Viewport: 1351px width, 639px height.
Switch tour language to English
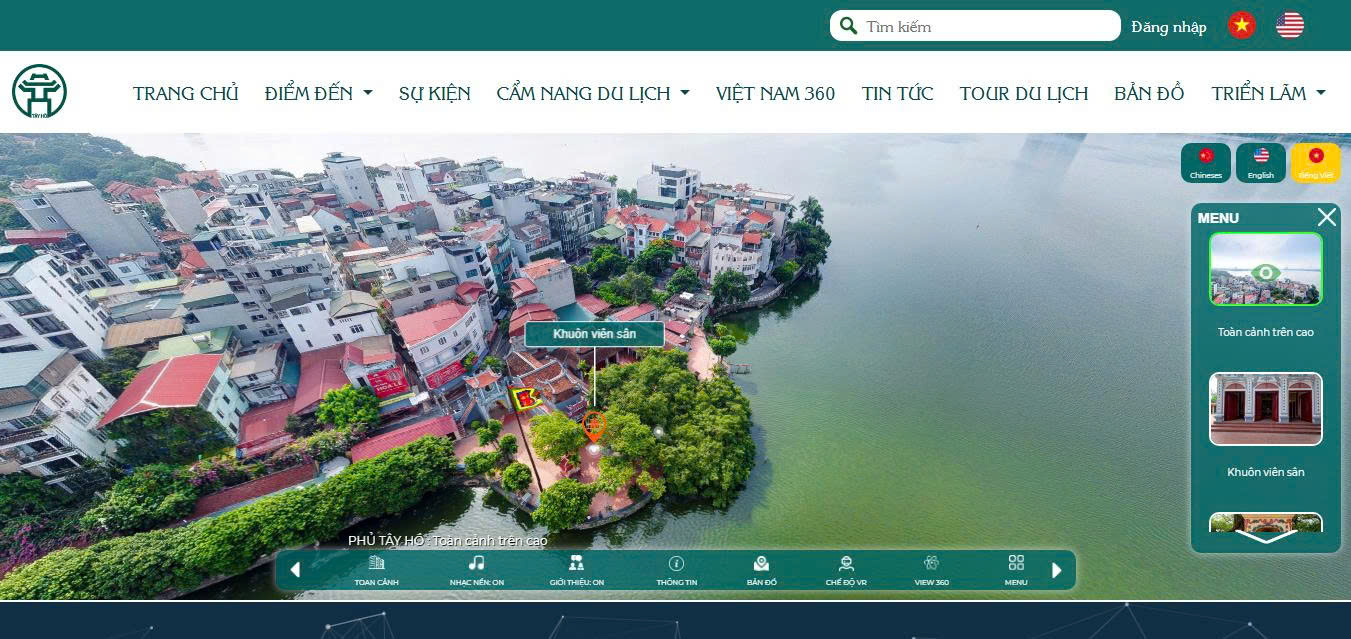tap(1260, 163)
